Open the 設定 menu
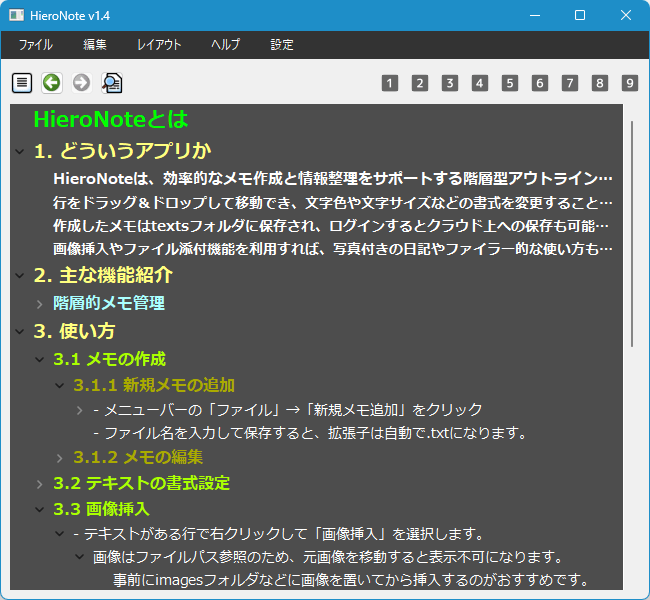Viewport: 650px width, 600px height. (282, 44)
